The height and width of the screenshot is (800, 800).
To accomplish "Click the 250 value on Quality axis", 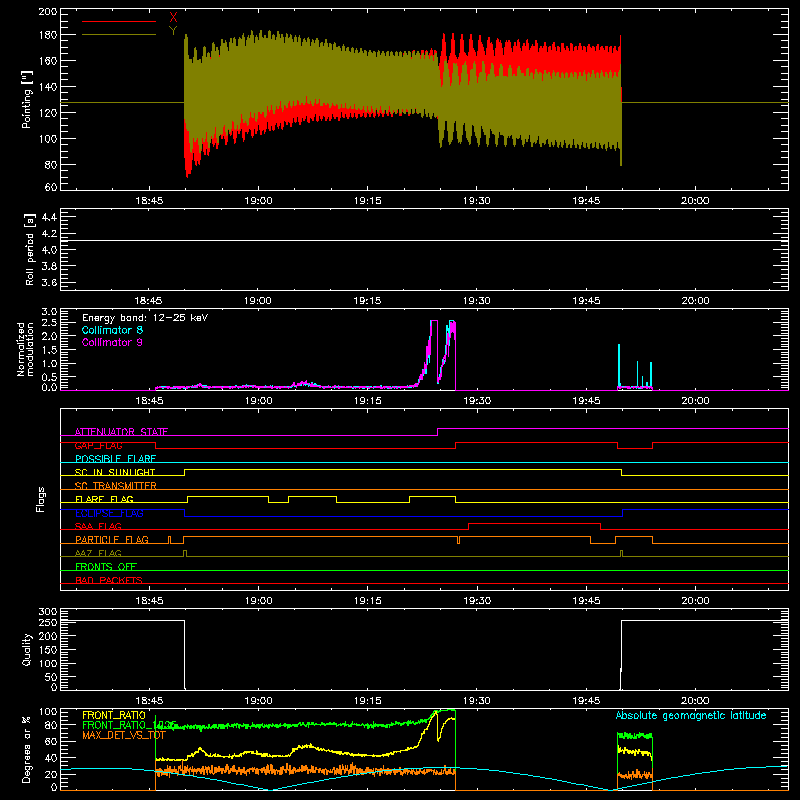I will tap(48, 622).
